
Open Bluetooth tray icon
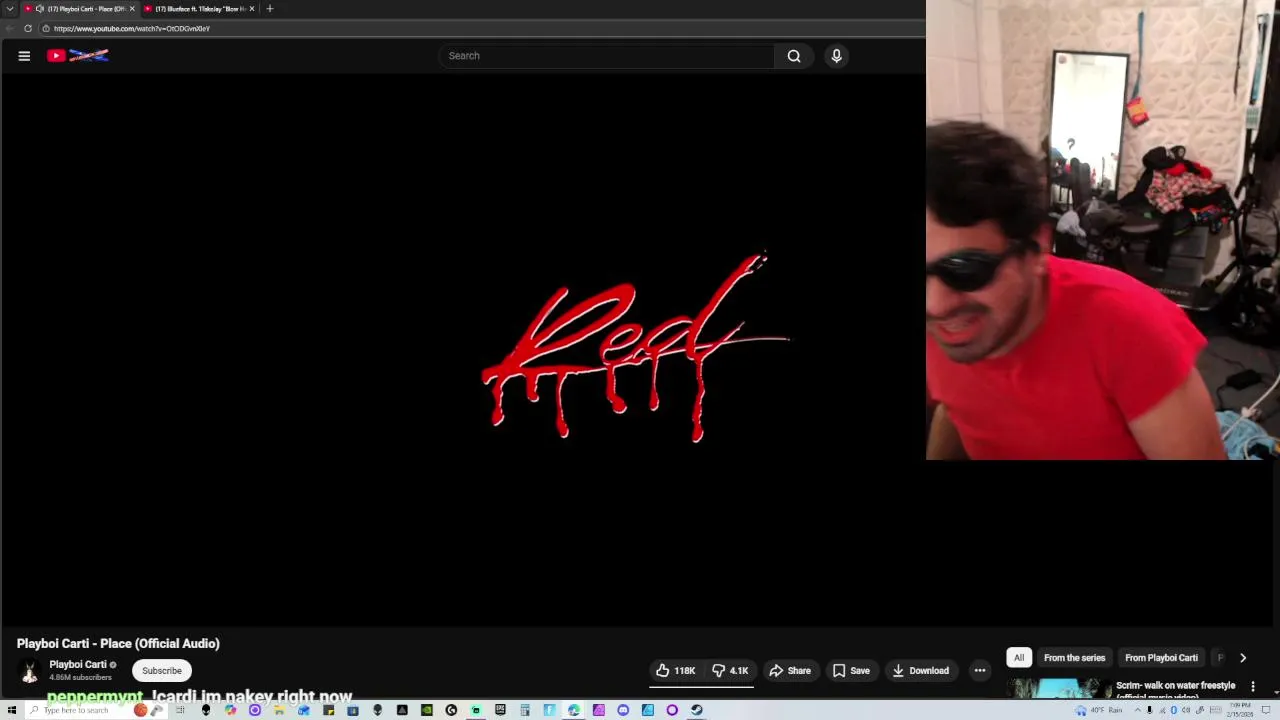pos(1174,710)
